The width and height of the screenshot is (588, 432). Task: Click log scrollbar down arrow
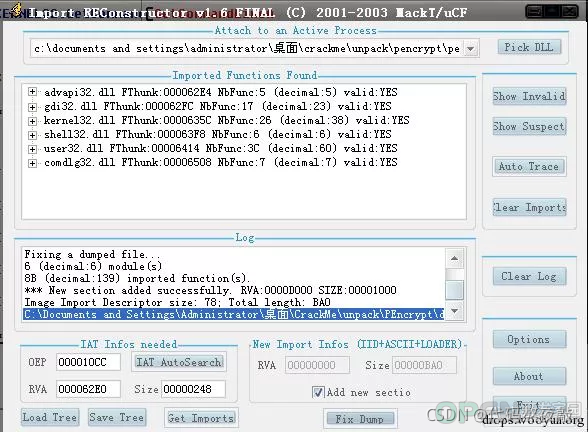454,311
